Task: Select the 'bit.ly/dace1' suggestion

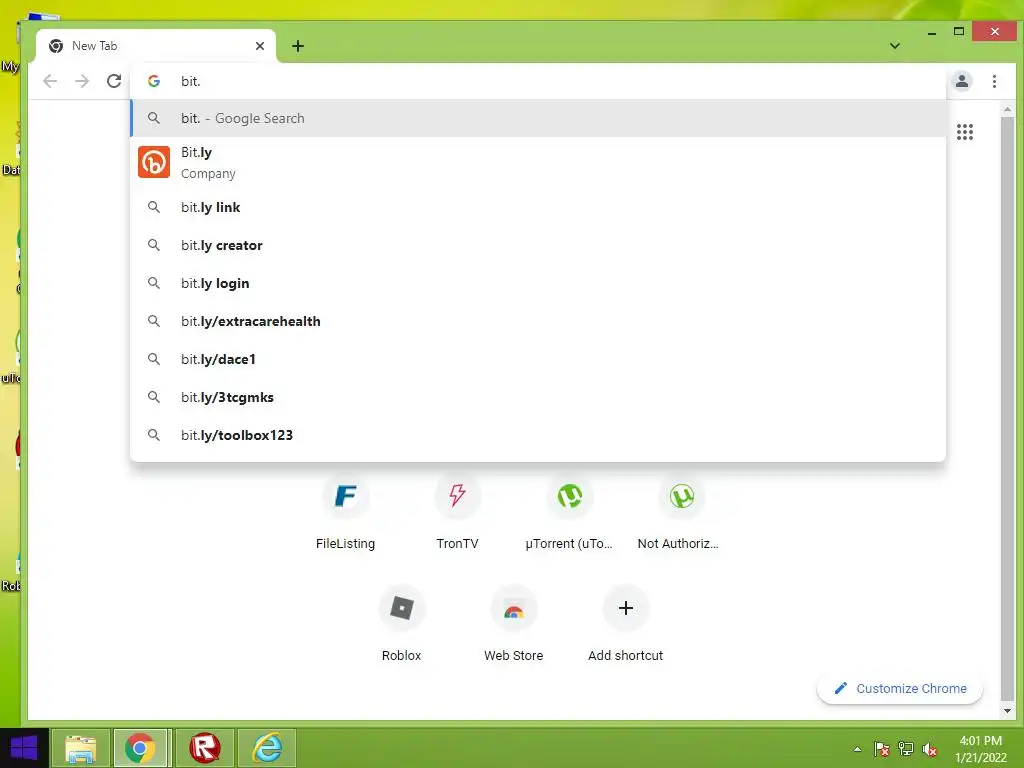Action: [x=538, y=359]
